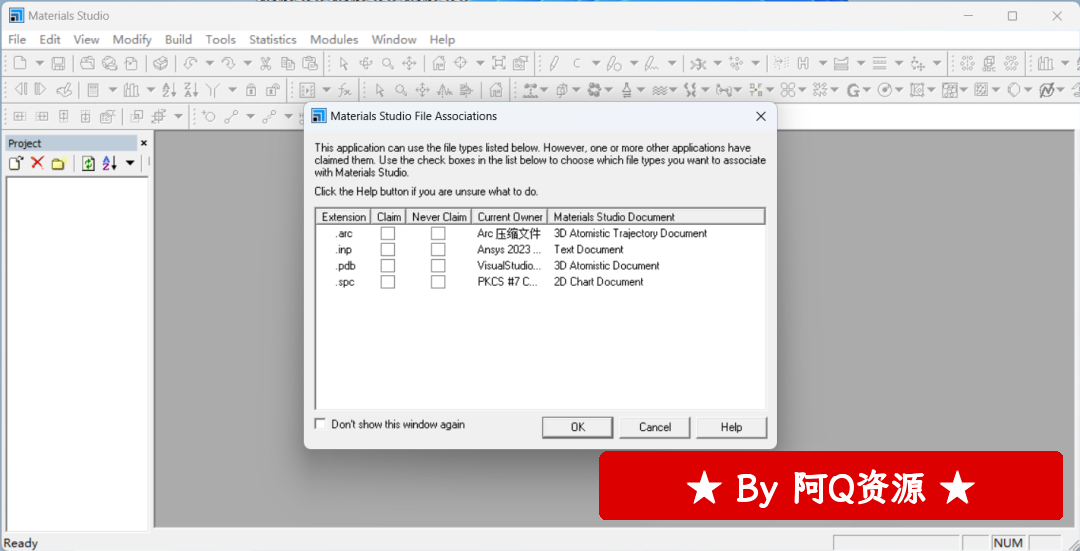Open dropdown arrow next to New document icon
The width and height of the screenshot is (1080, 551).
tap(39, 63)
